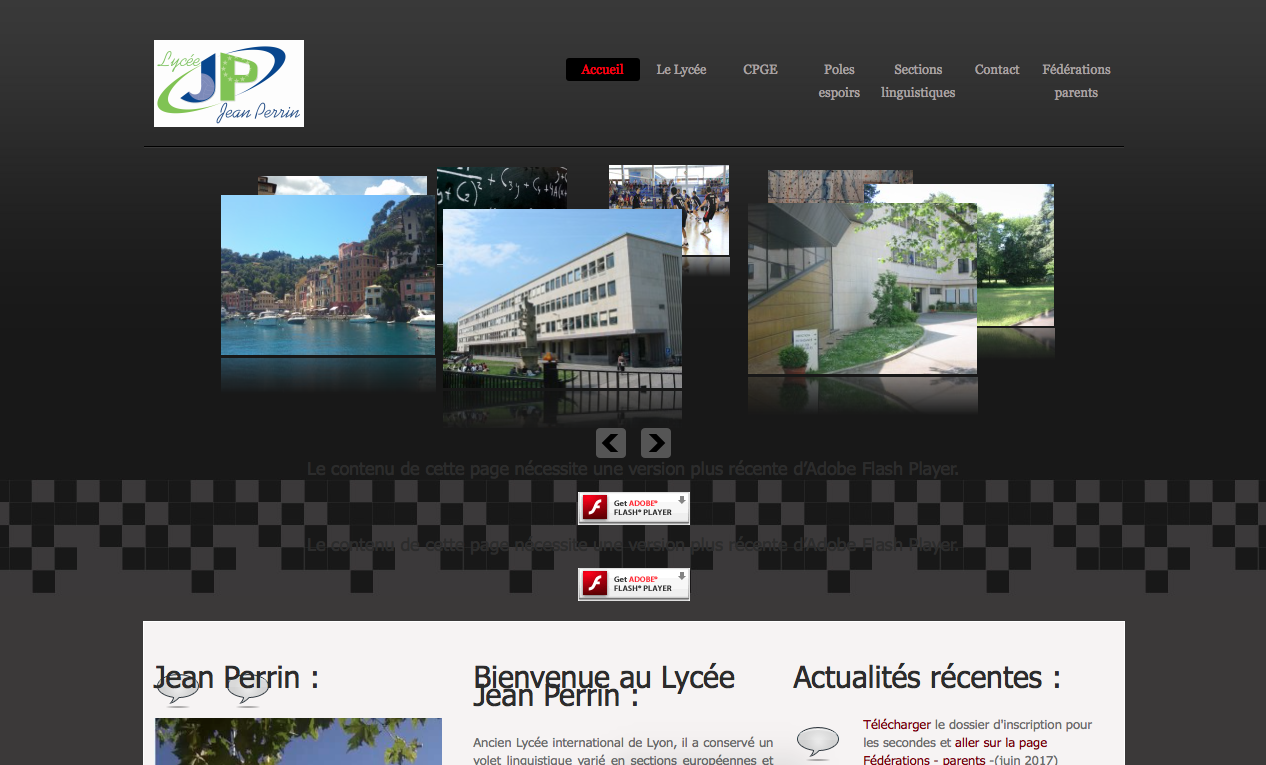Click the 'Actualités récentes :' heading
Image resolution: width=1266 pixels, height=765 pixels.
click(x=927, y=677)
